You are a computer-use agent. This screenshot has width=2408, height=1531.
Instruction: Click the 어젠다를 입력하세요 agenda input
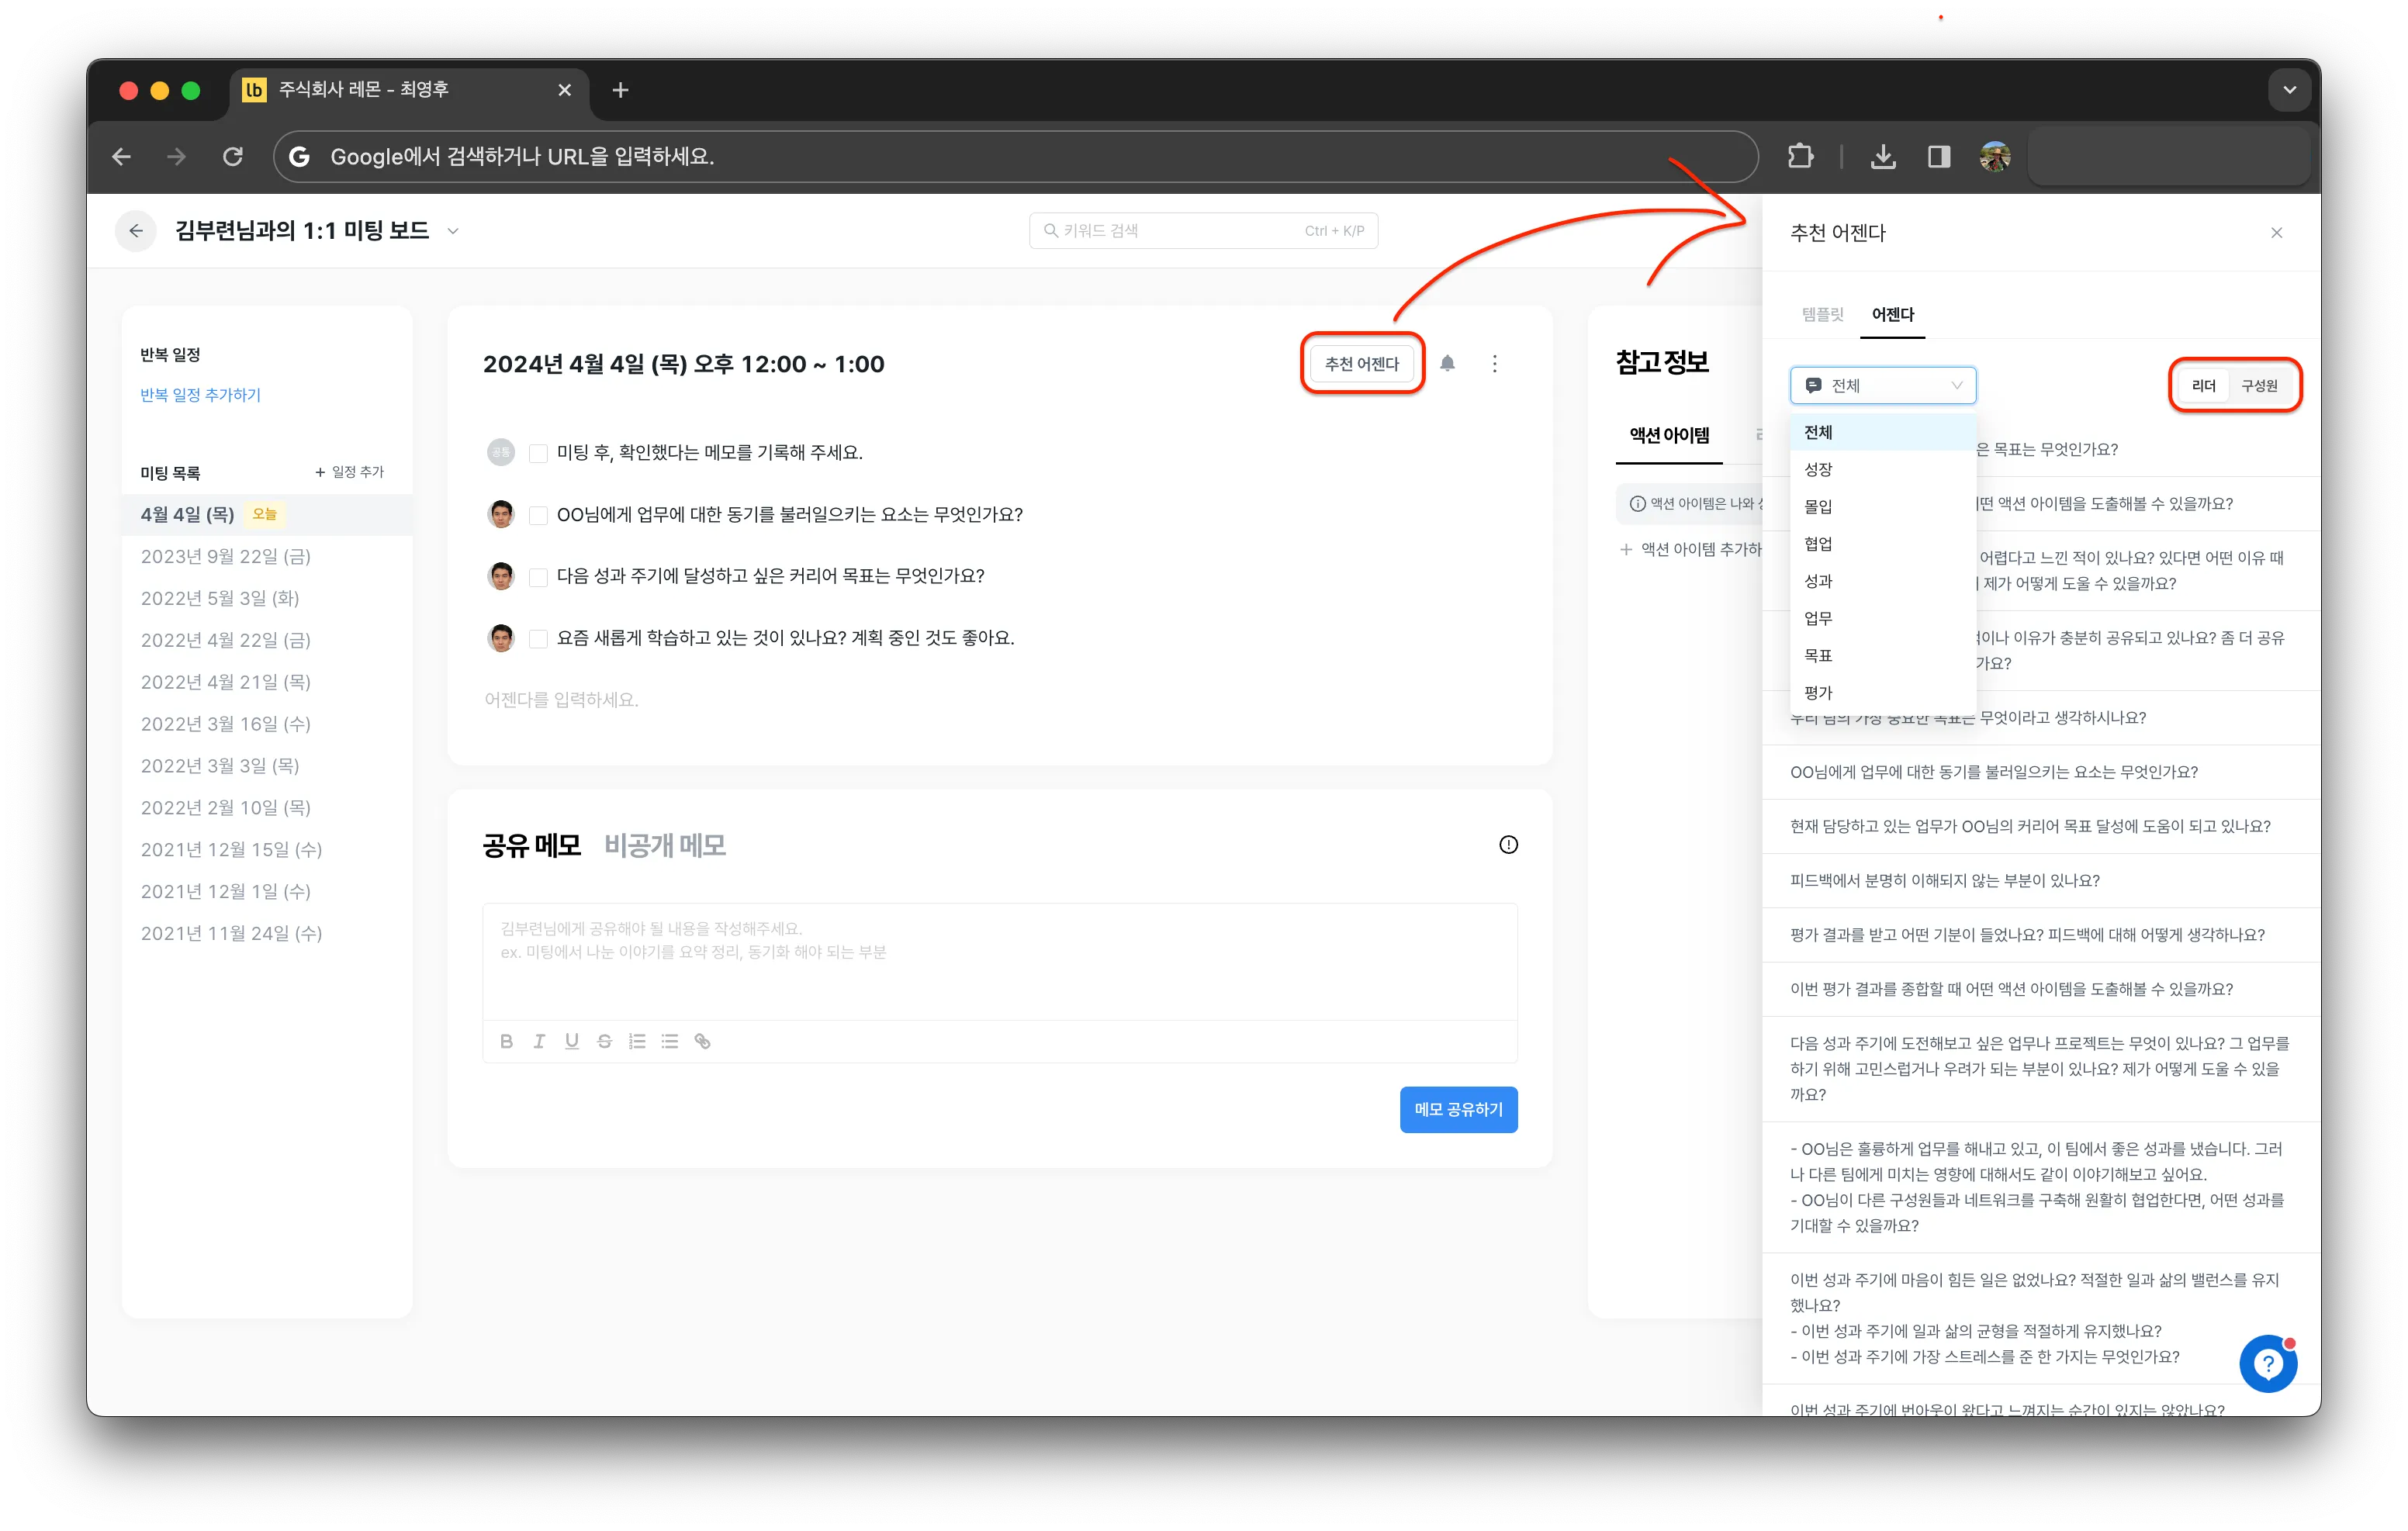(x=561, y=700)
